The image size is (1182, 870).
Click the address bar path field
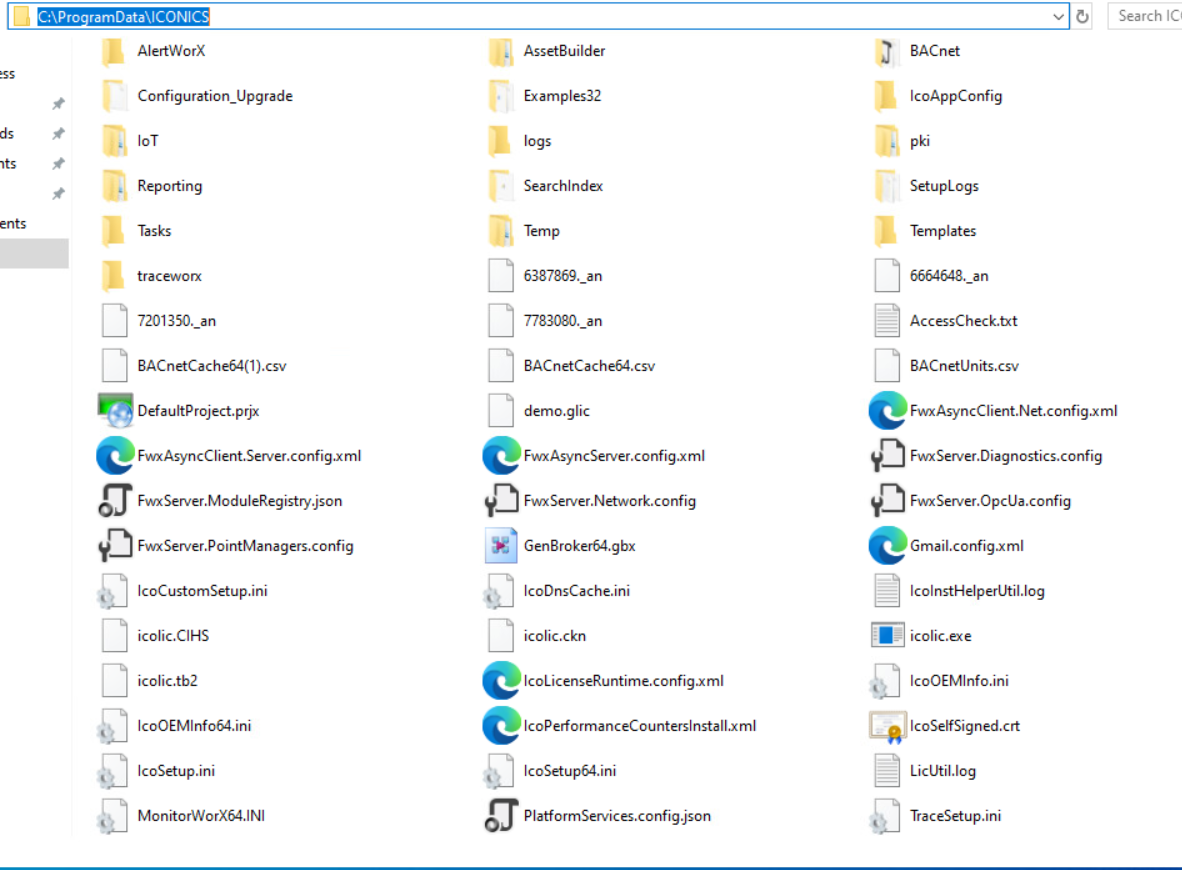pos(539,17)
